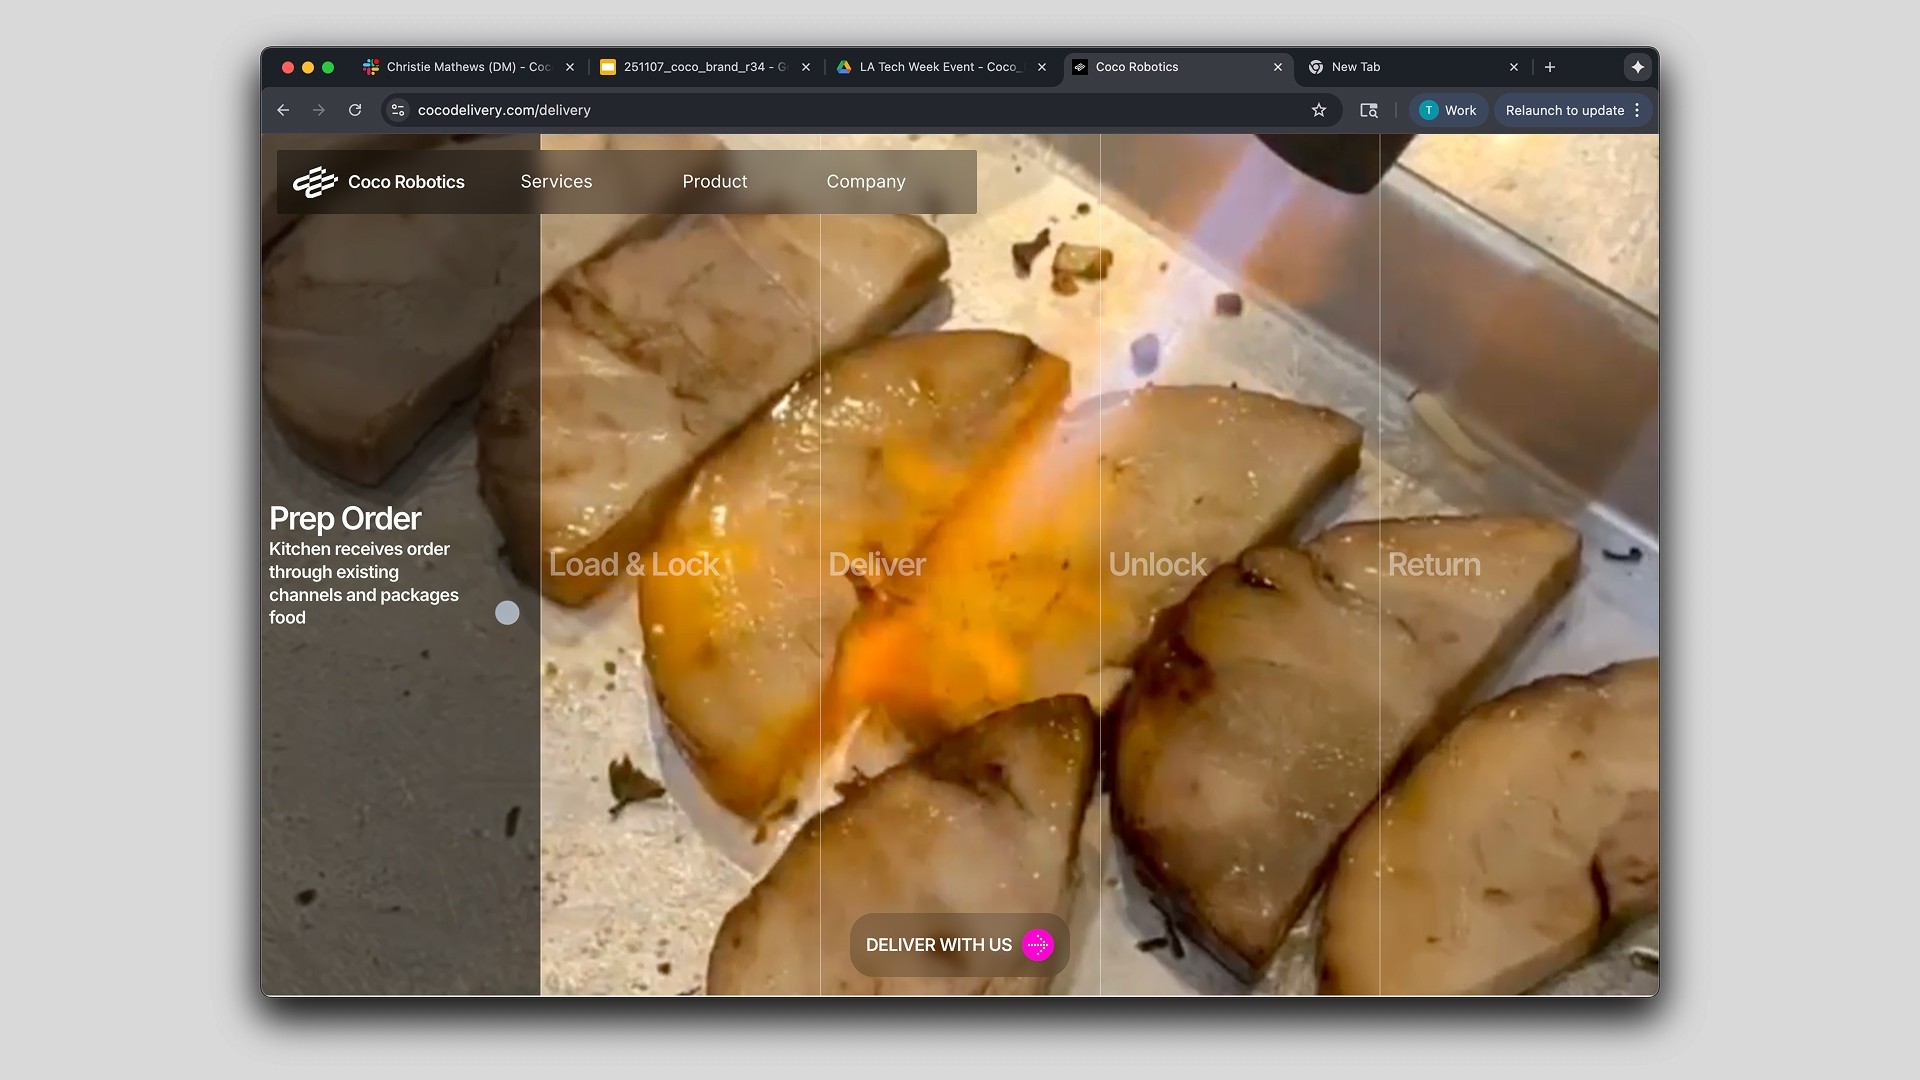Open the Company navigation menu
Screen dimensions: 1920x1080
[865, 182]
